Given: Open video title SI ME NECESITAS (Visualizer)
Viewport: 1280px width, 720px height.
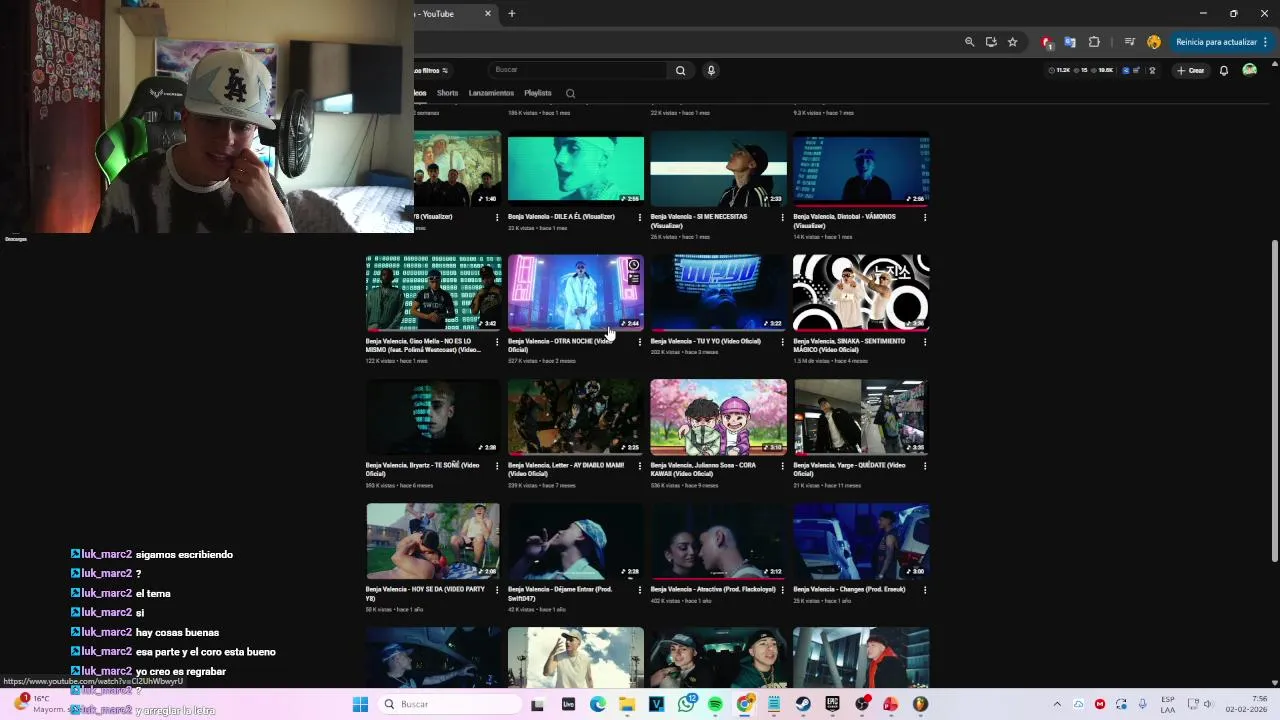Looking at the screenshot, I should (x=699, y=221).
